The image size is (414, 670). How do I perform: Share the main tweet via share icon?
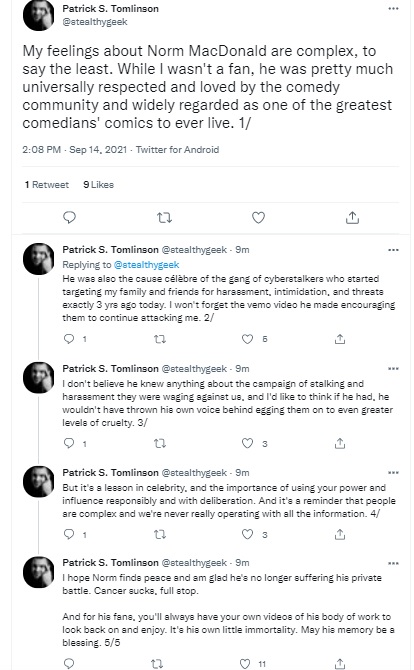pos(352,217)
